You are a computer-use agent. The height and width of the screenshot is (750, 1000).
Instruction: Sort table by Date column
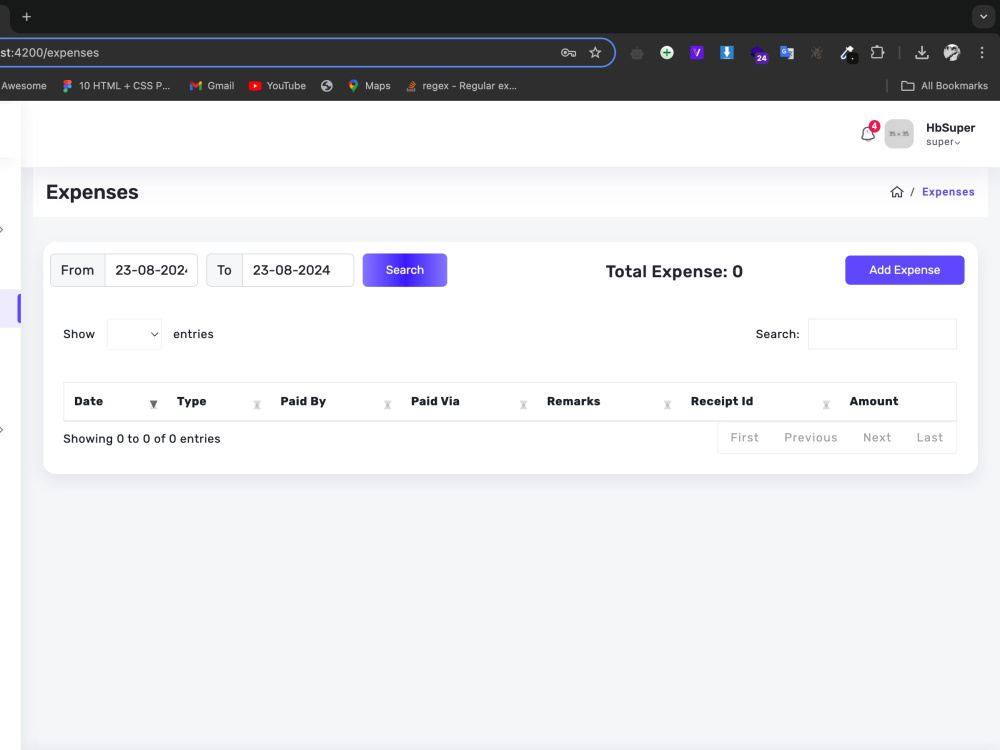(x=115, y=402)
